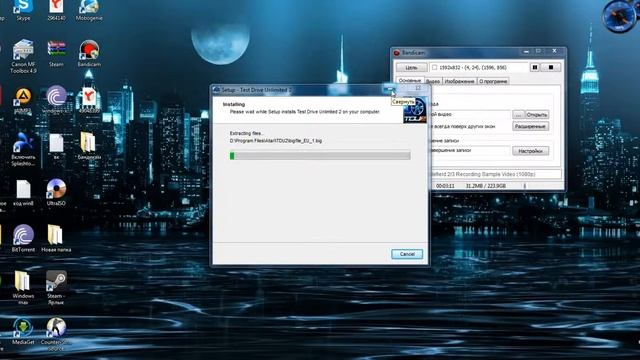The image size is (640, 360).
Task: Switch to the "Видео" tab in Bandicam
Action: pos(433,81)
